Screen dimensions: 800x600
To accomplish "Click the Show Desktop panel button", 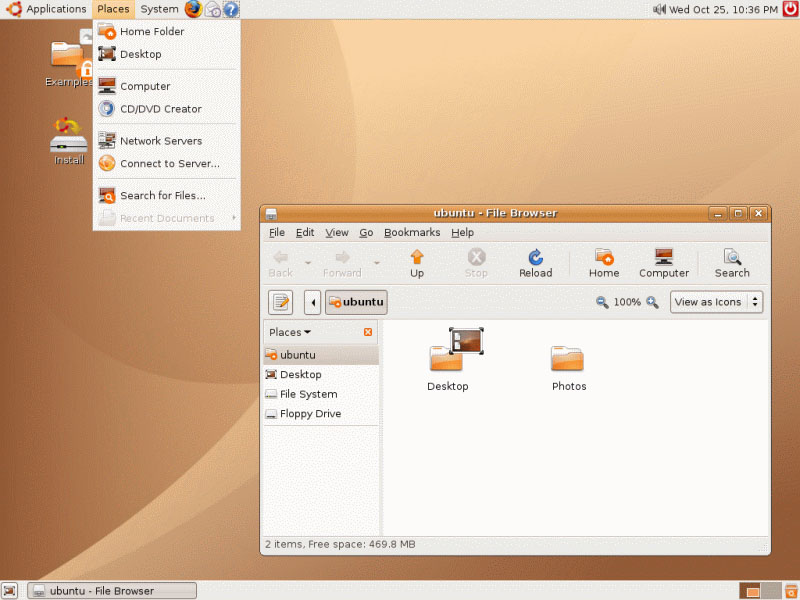I will [10, 590].
